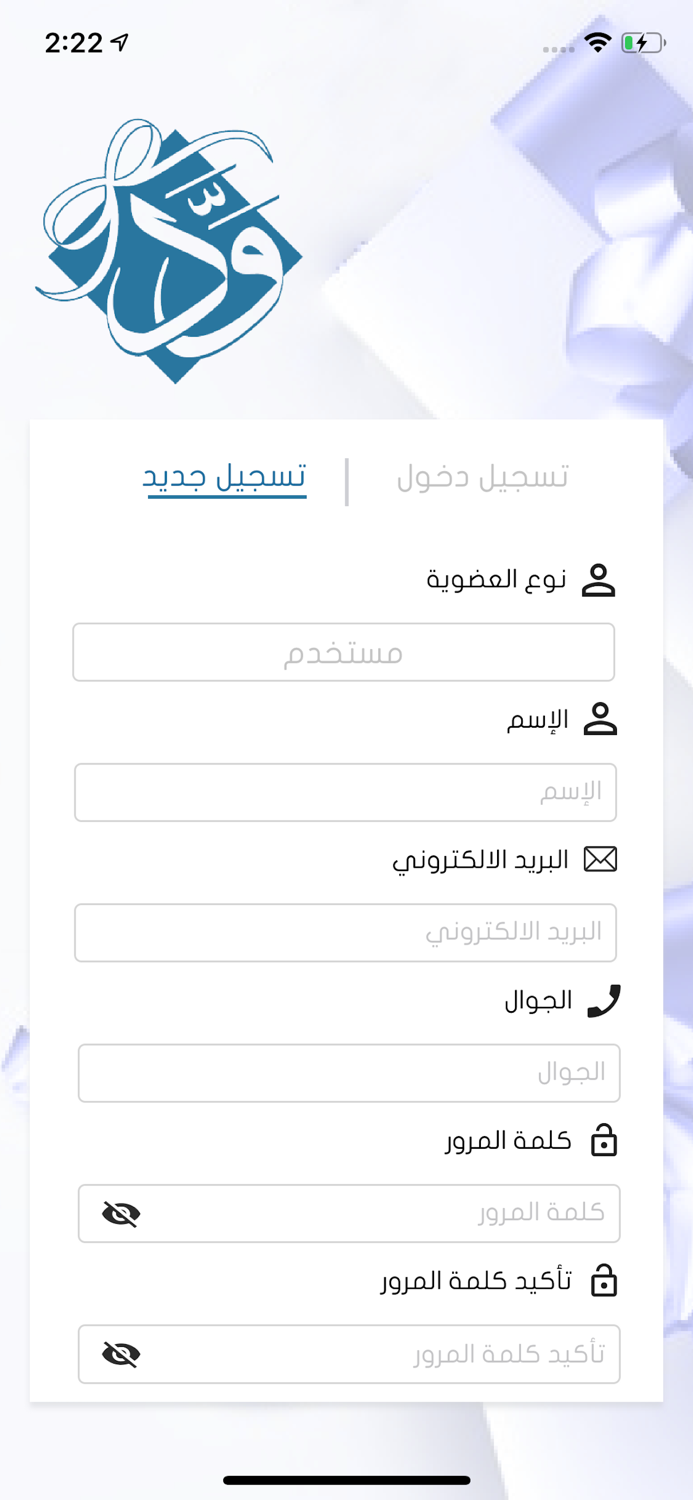This screenshot has height=1500, width=693.
Task: Click the person icon beside الإسم label
Action: pos(600,718)
